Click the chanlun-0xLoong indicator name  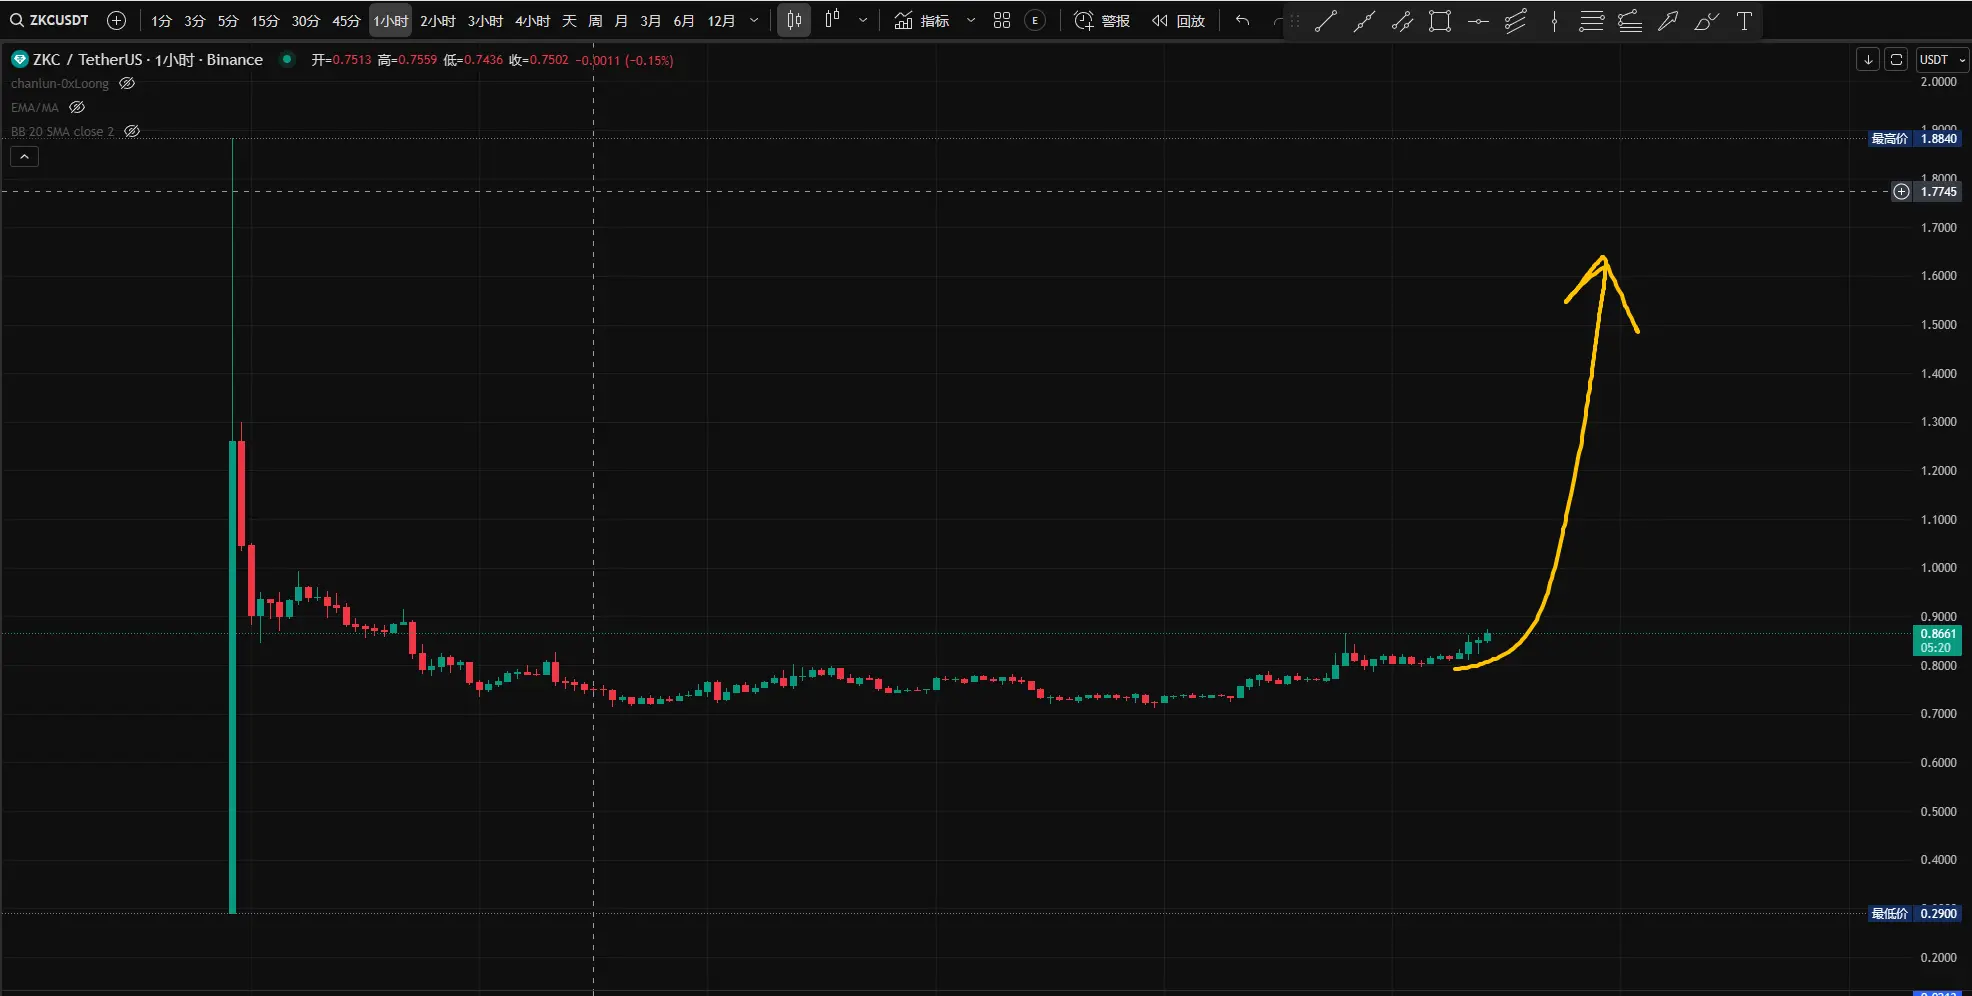coord(60,83)
